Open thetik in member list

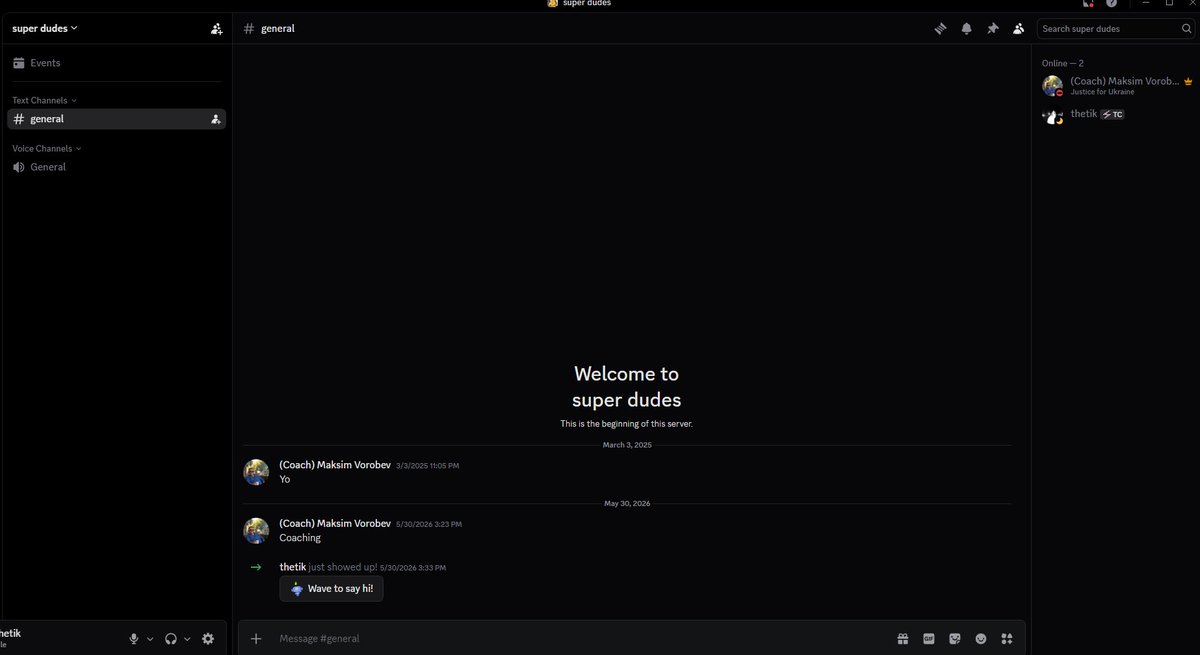1116,116
